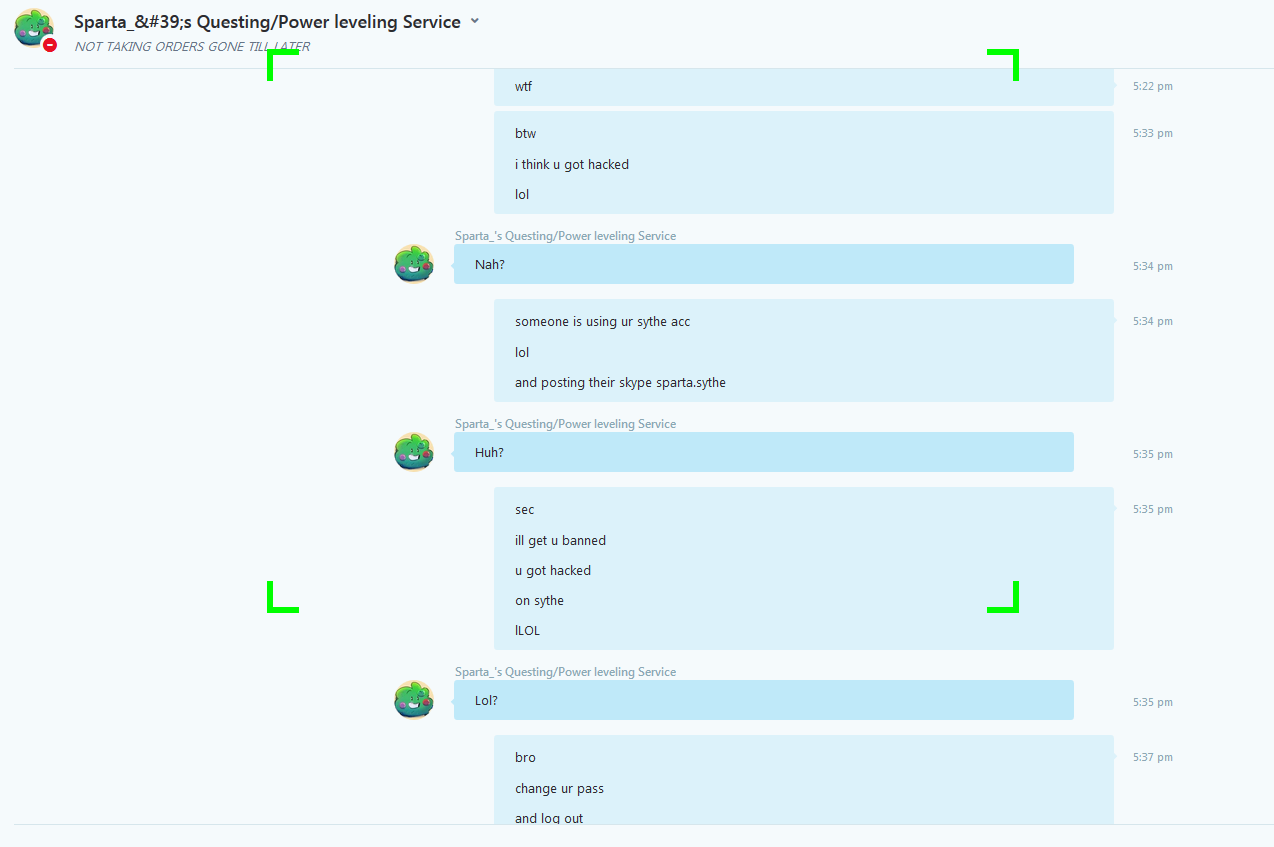Click the red do-not-disturb status badge
The image size is (1274, 847).
click(x=50, y=45)
